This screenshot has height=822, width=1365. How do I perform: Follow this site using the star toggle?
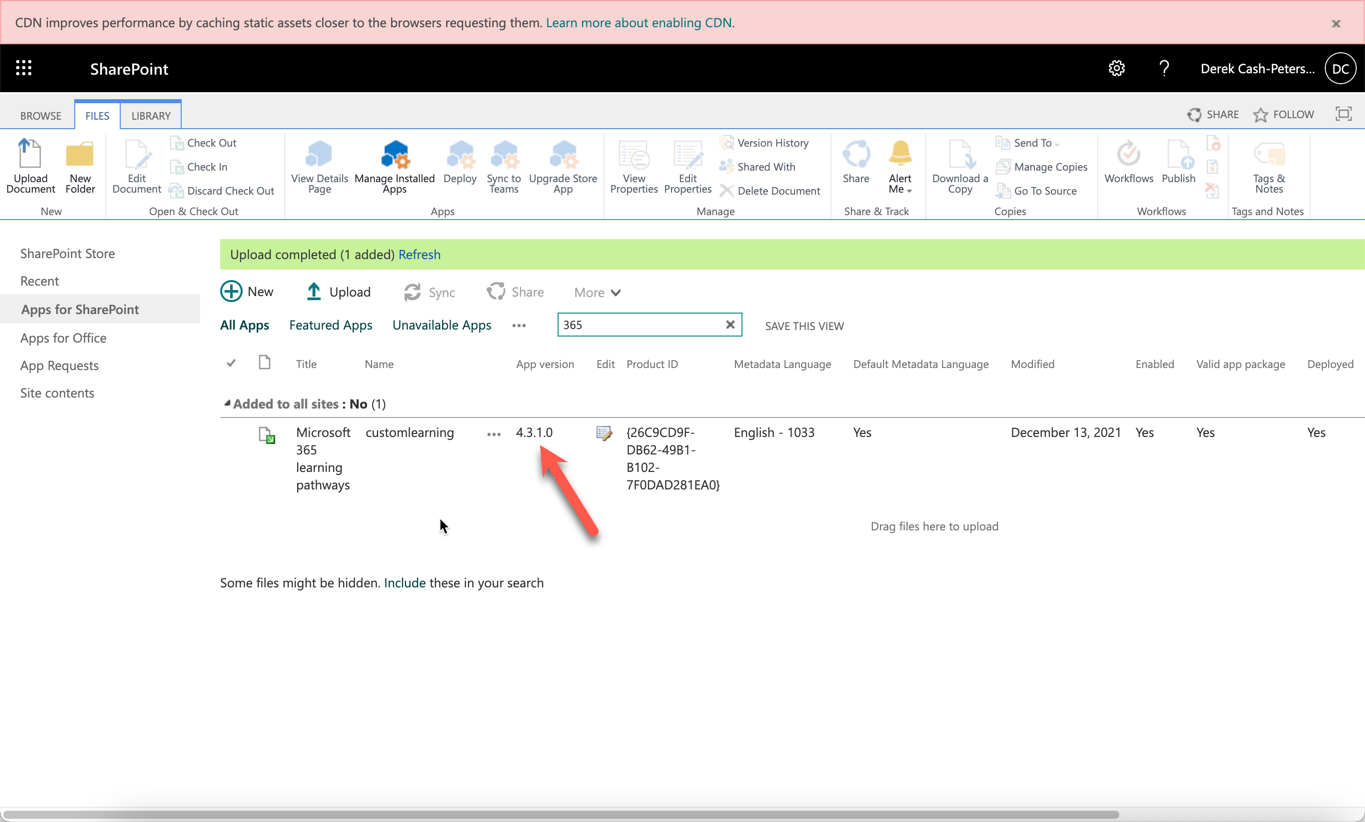[1283, 114]
